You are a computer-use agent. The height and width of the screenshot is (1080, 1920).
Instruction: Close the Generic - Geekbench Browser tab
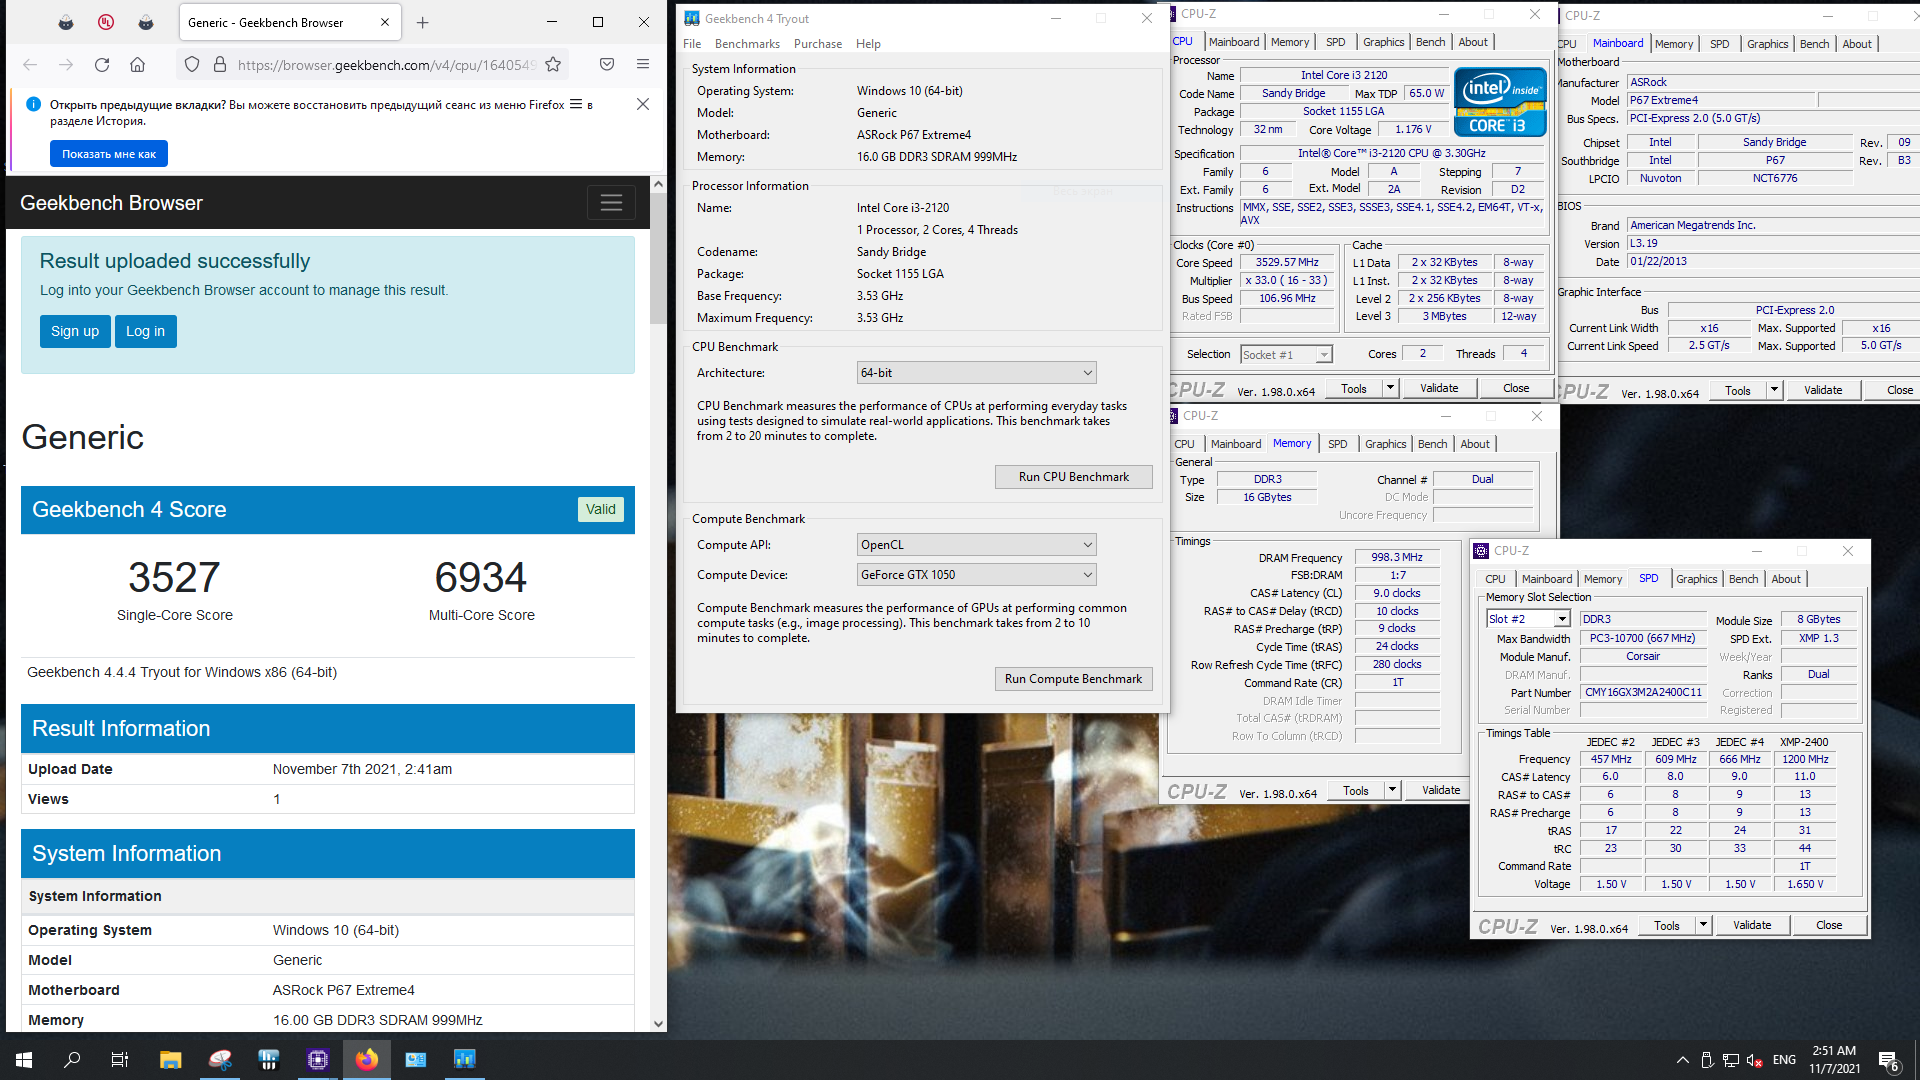pyautogui.click(x=385, y=22)
